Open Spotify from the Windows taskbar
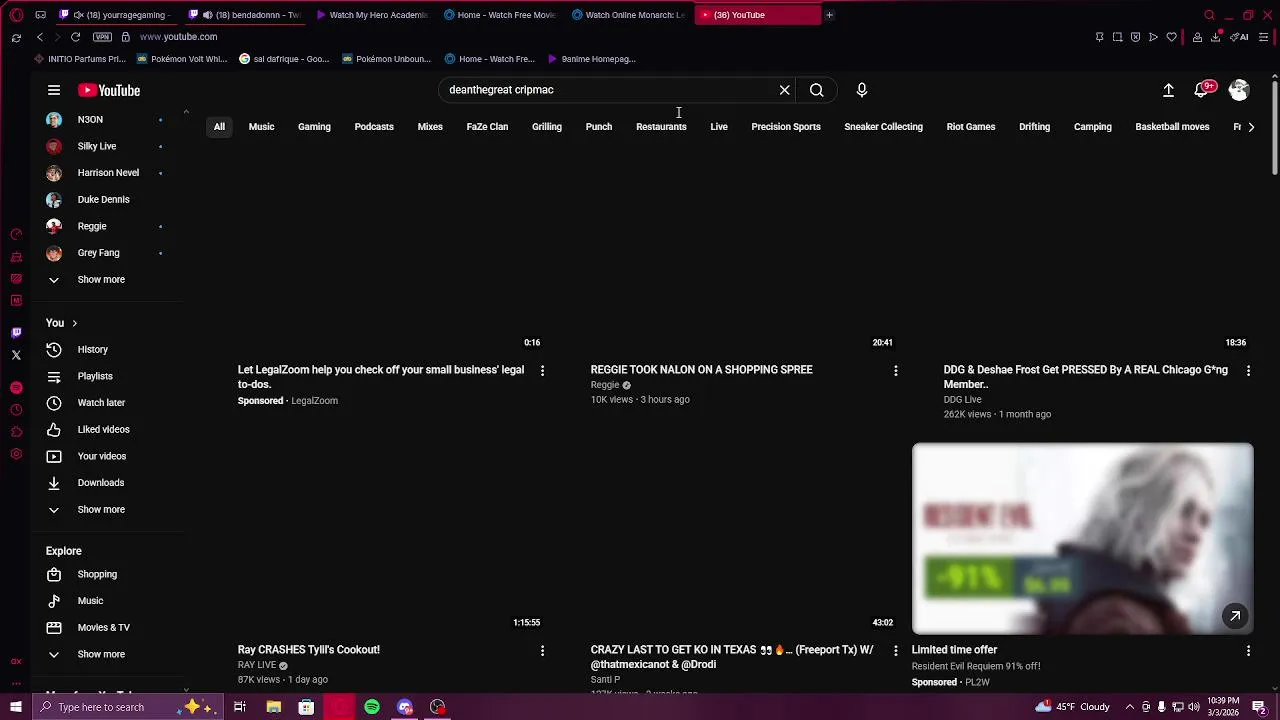The height and width of the screenshot is (720, 1280). (372, 707)
